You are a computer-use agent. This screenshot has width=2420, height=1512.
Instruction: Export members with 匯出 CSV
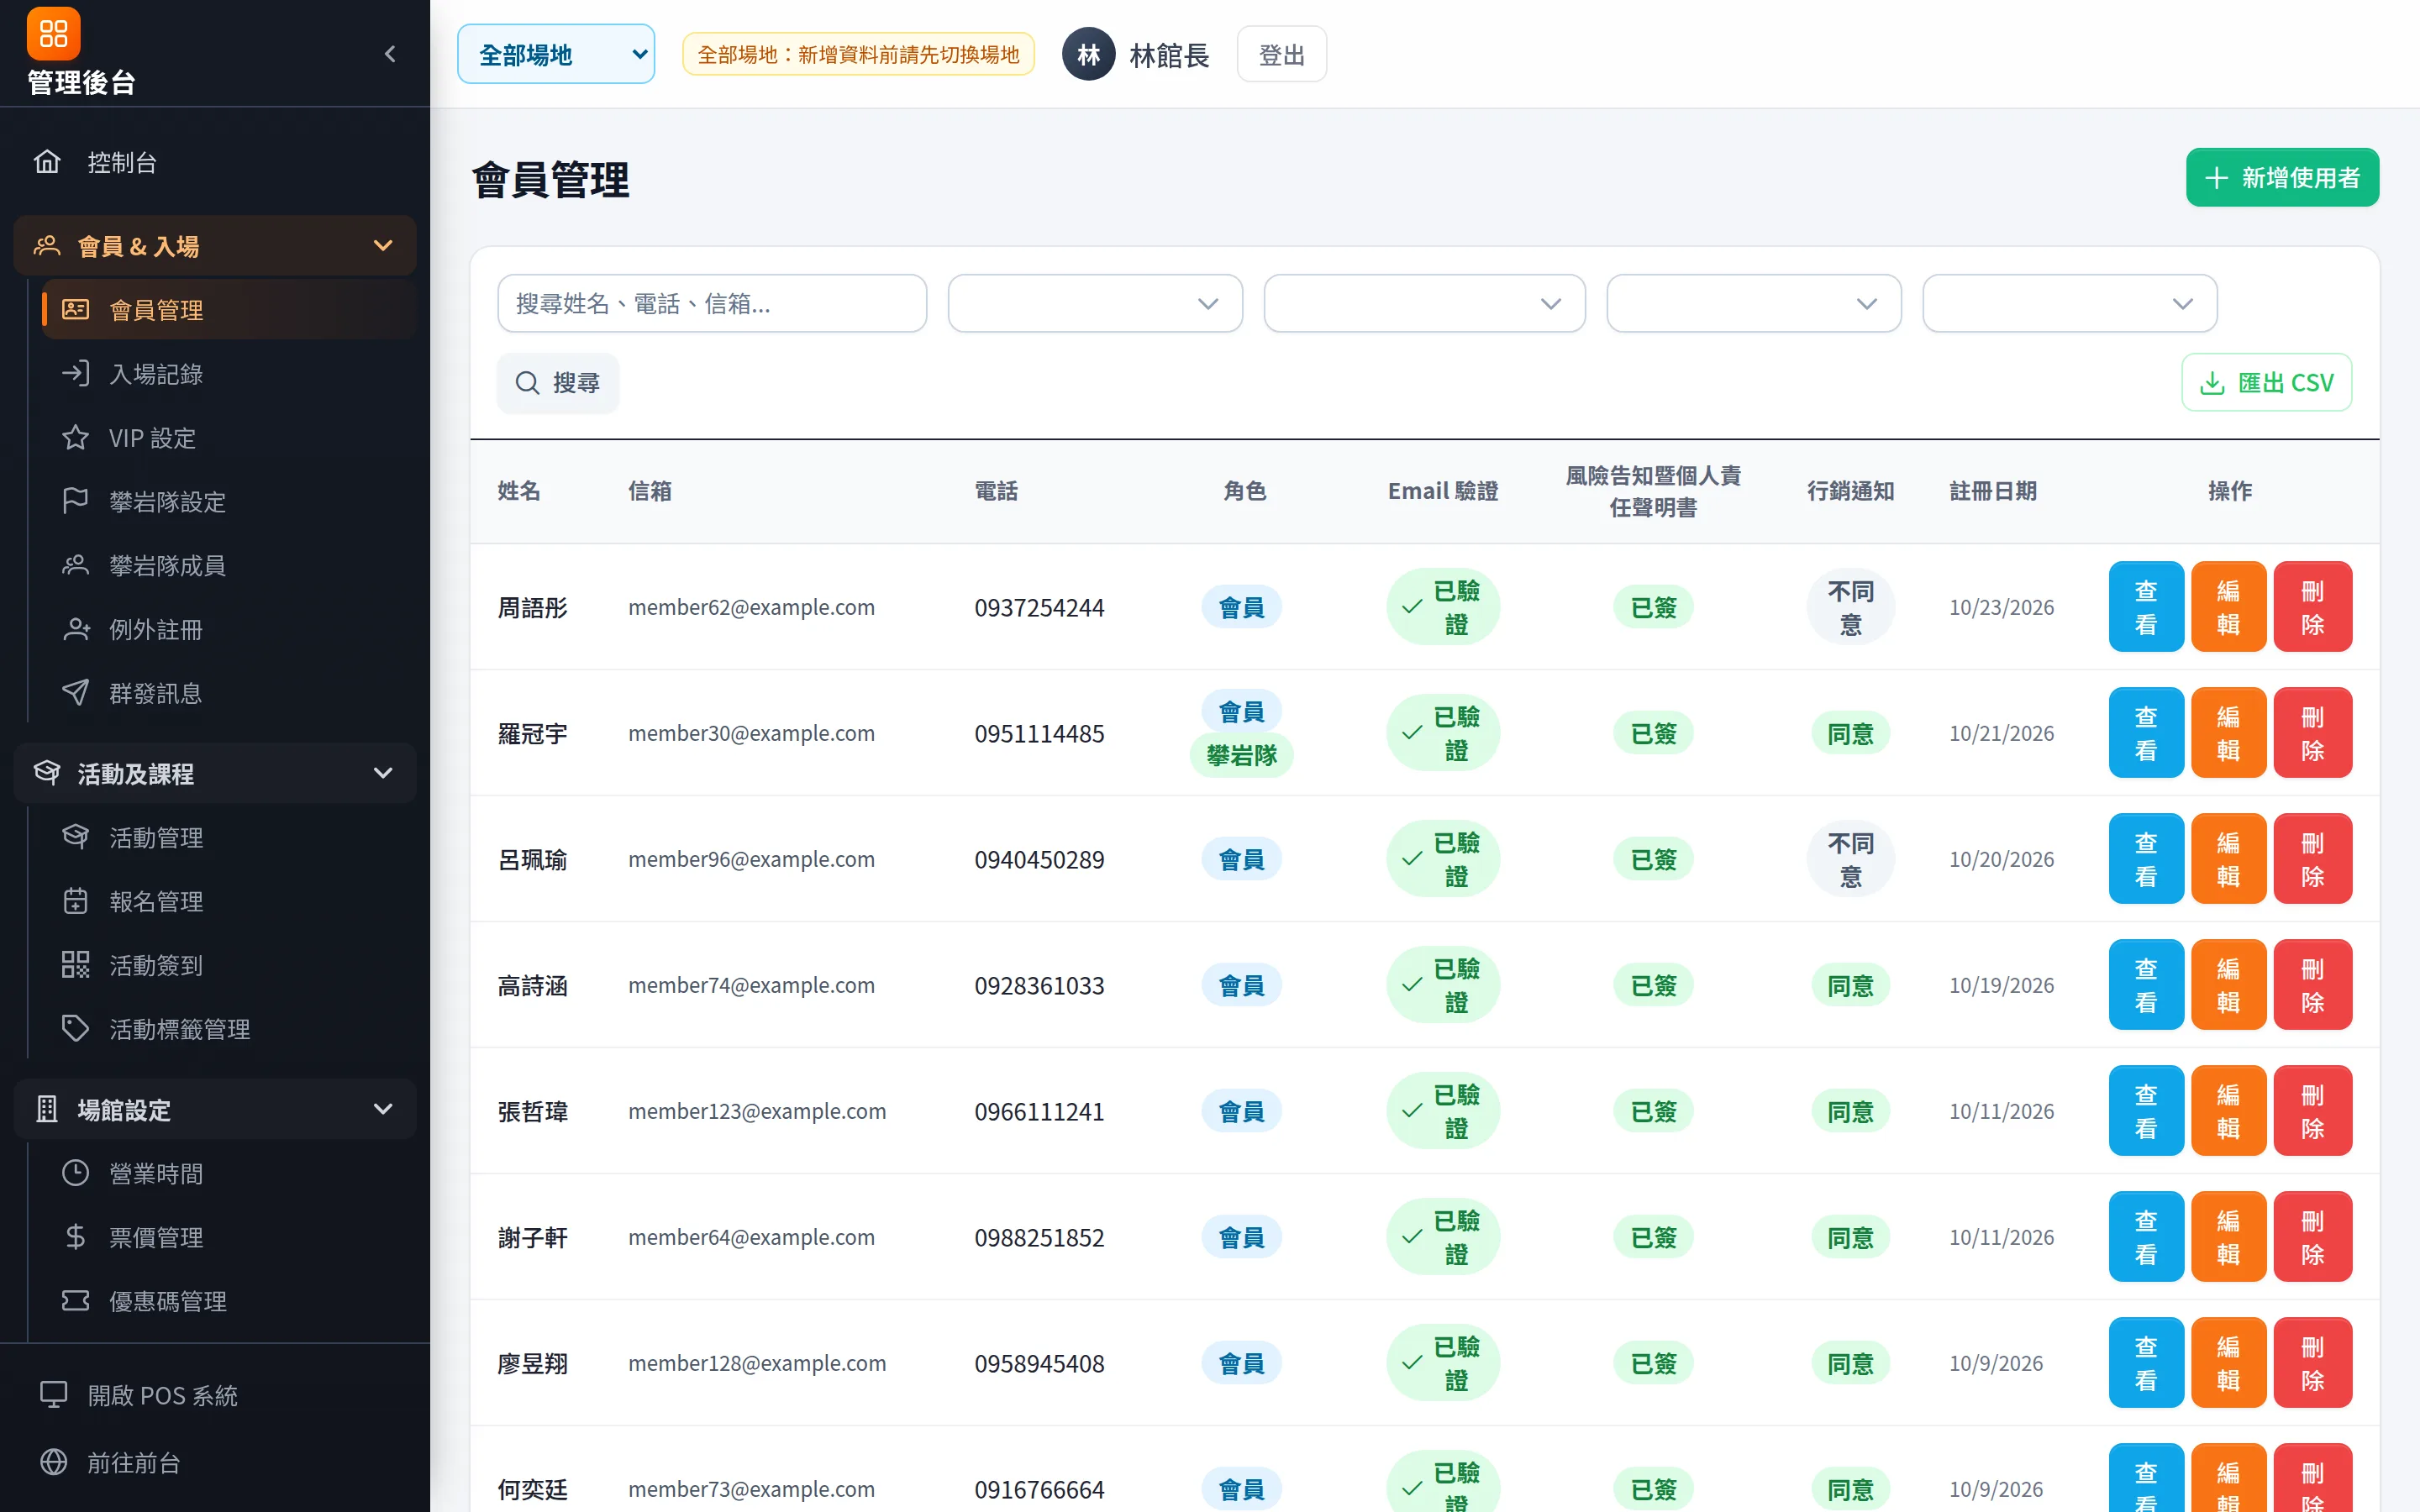pyautogui.click(x=2266, y=383)
